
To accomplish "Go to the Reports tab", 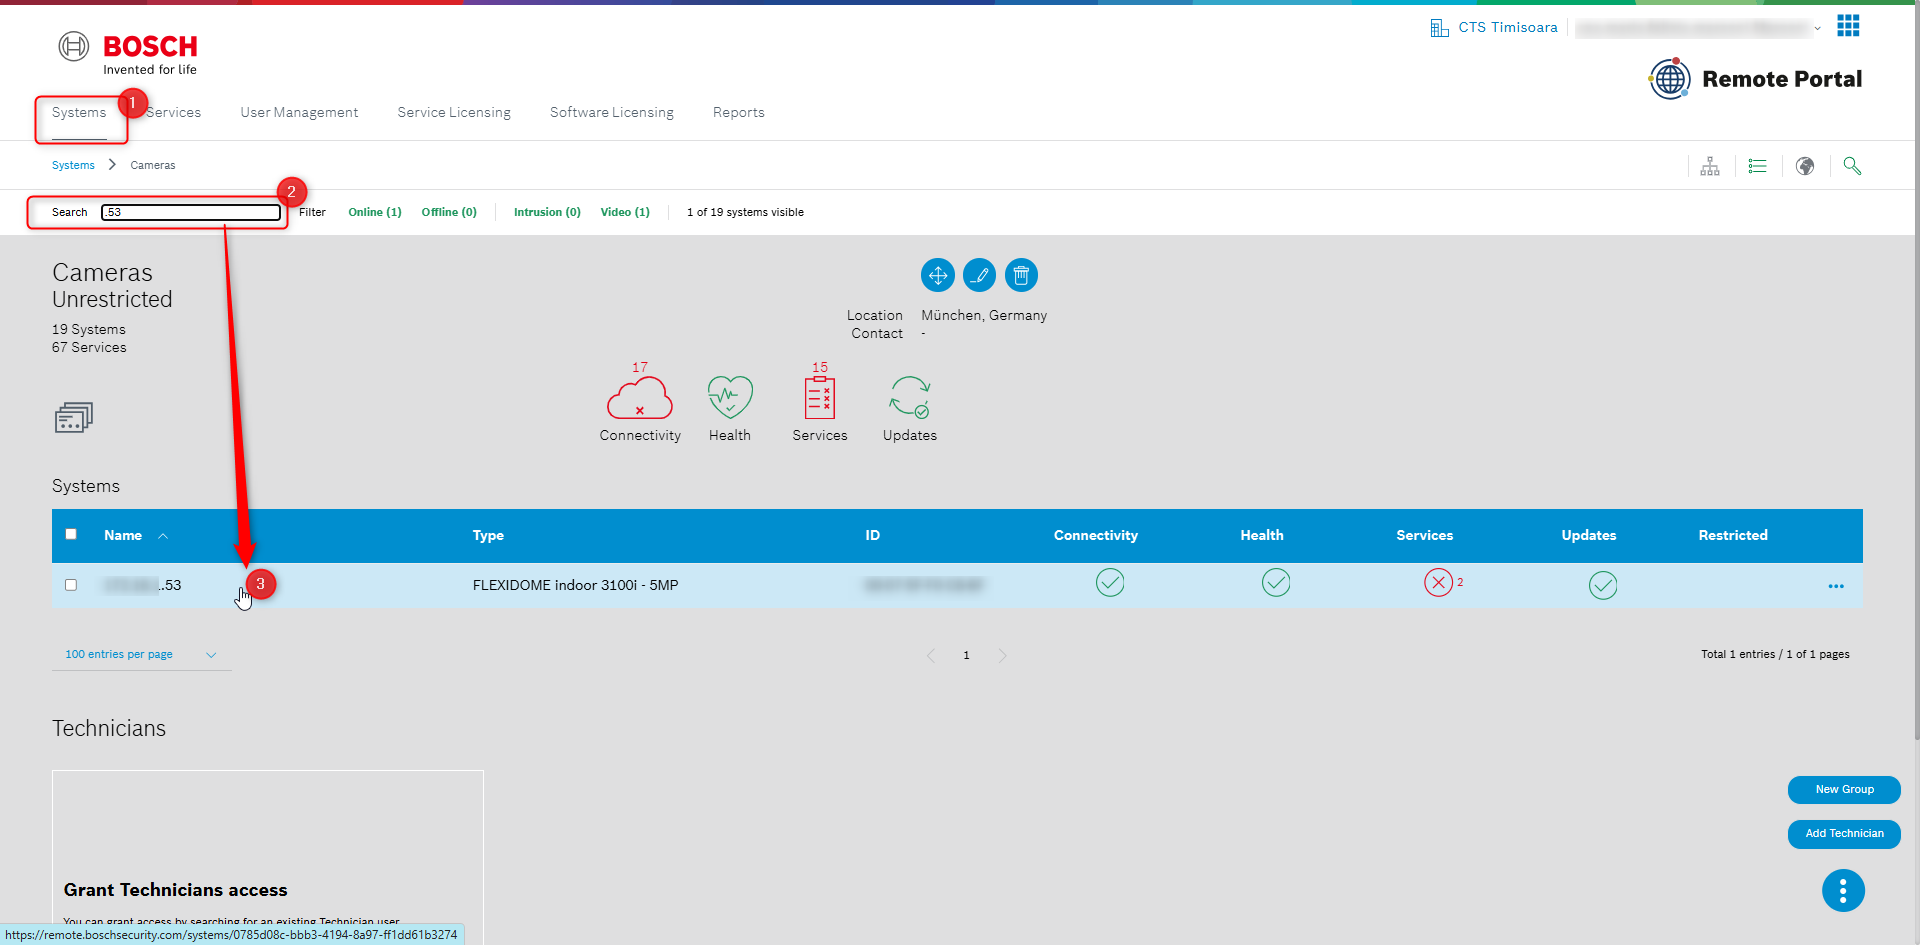I will 738,112.
